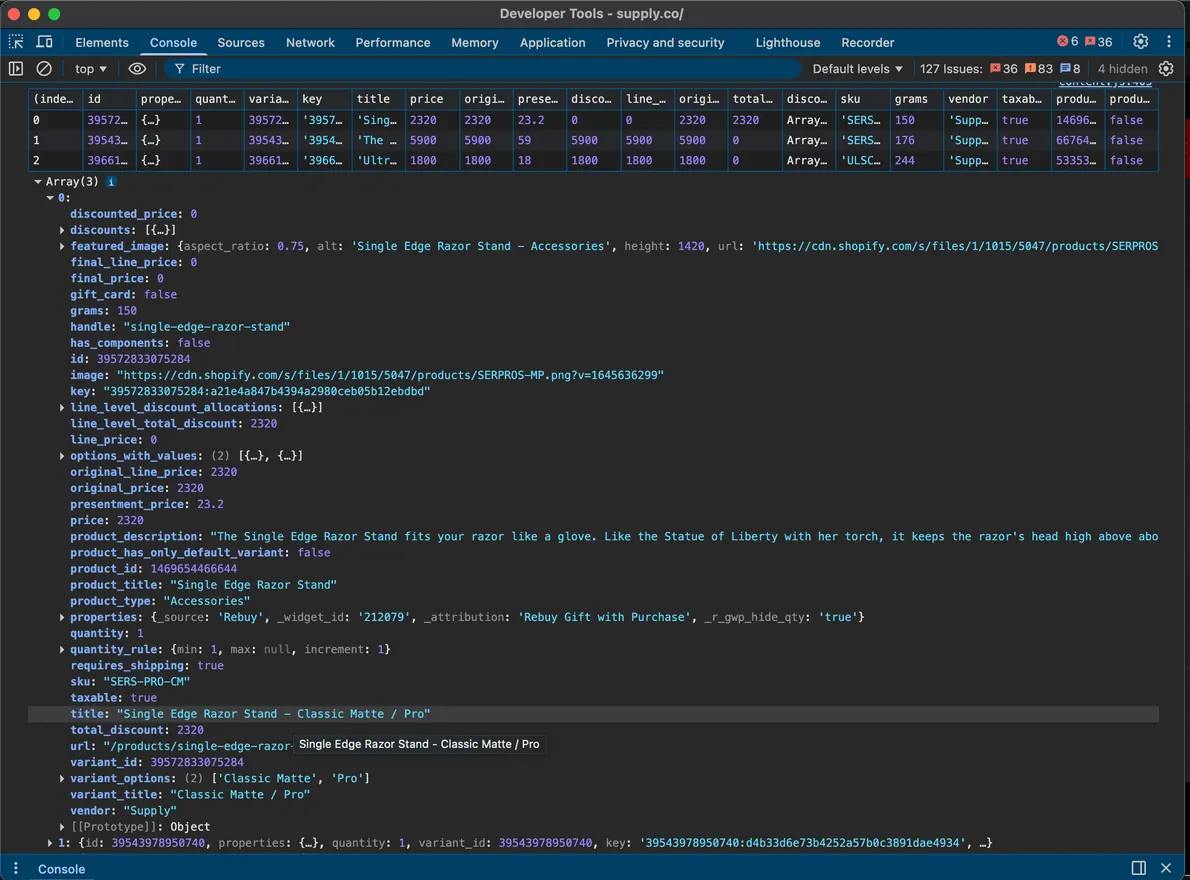Open the Network tab
The width and height of the screenshot is (1190, 880).
tap(310, 42)
